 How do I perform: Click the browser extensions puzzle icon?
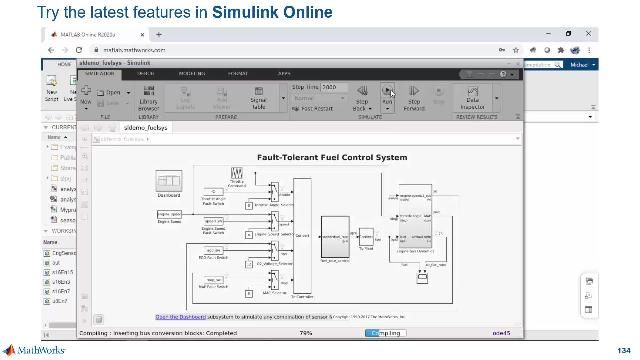tap(561, 50)
